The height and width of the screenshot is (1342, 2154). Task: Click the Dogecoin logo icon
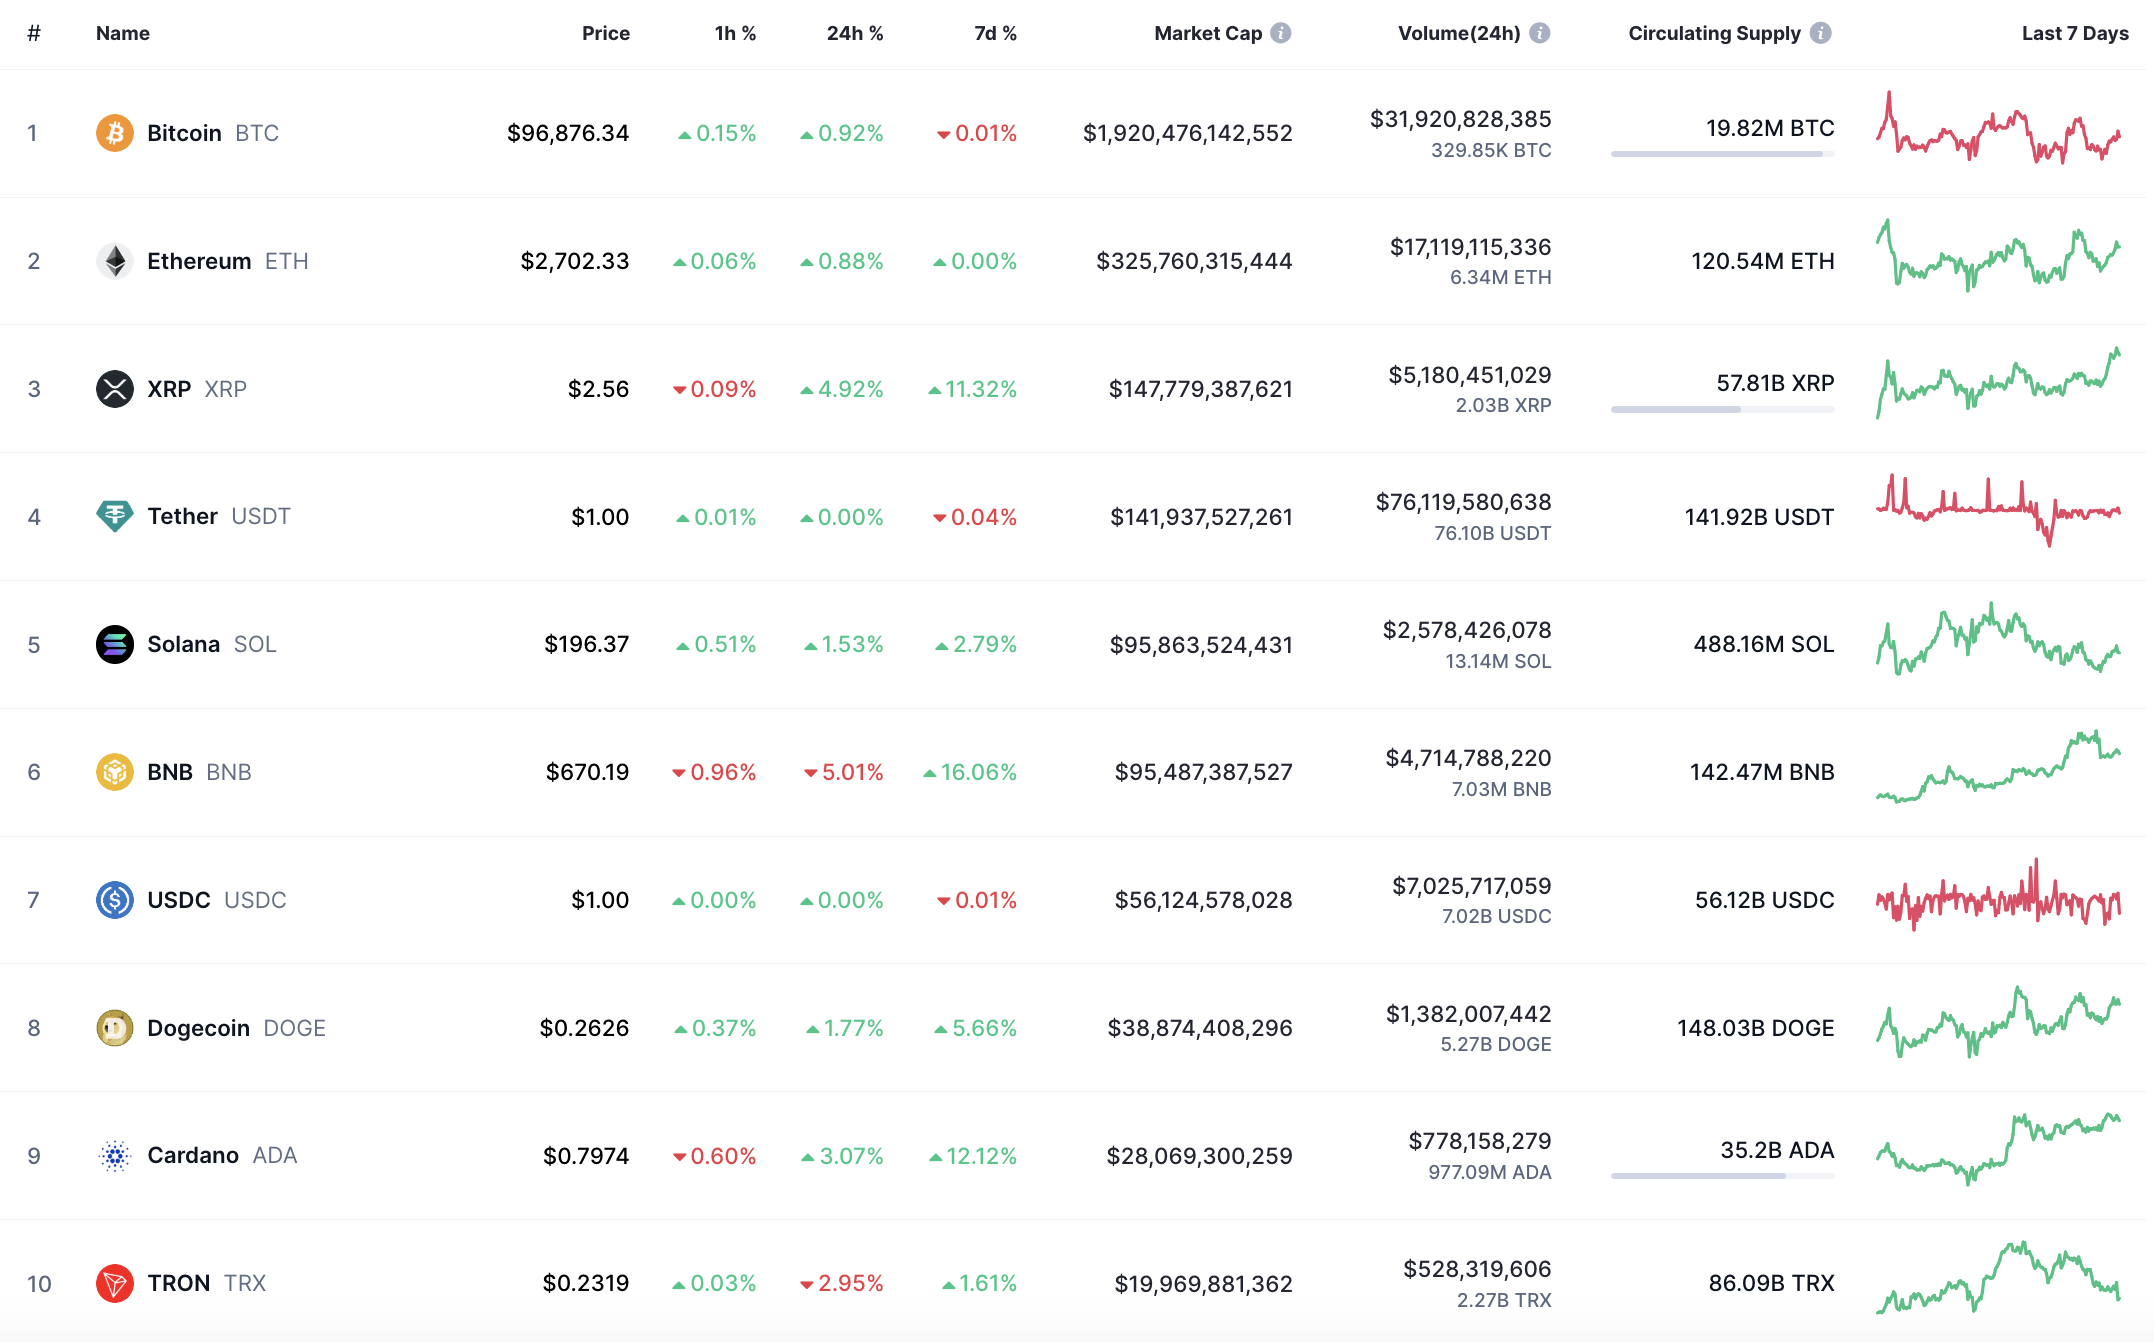tap(114, 1028)
